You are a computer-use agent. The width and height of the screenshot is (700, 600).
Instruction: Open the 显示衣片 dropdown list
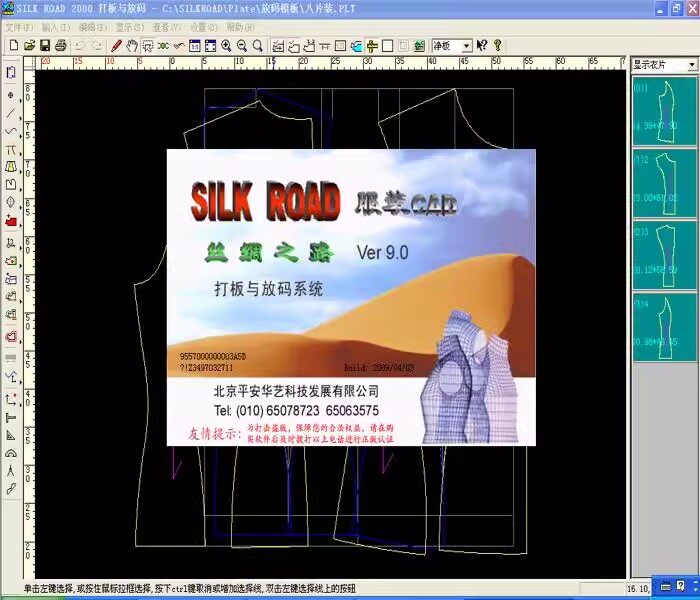692,65
